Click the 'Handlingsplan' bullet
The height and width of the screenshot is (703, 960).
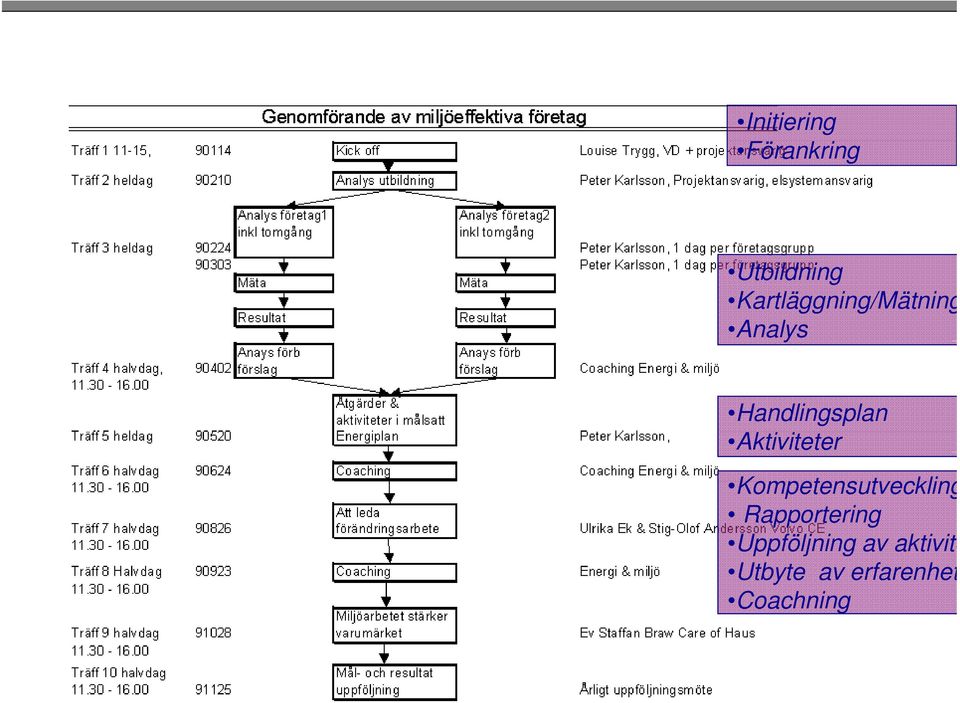(808, 413)
